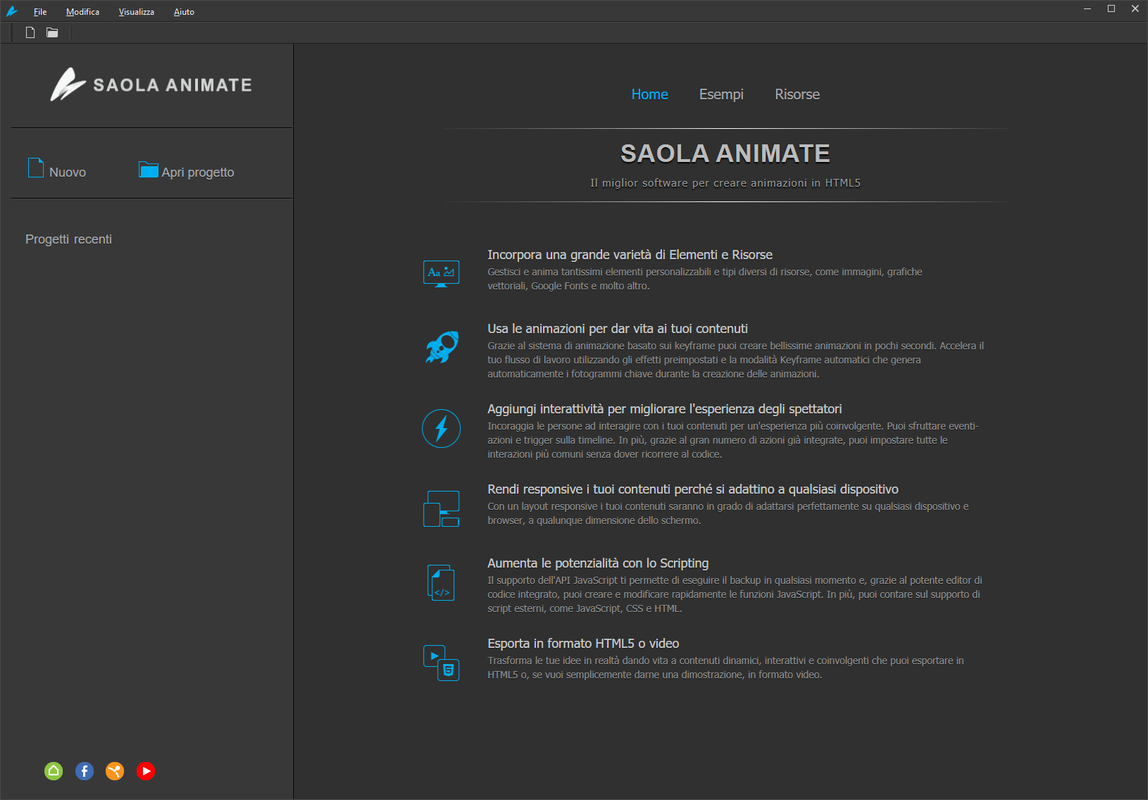Click the Progetti recenti heading
Viewport: 1148px width, 800px height.
pos(69,239)
